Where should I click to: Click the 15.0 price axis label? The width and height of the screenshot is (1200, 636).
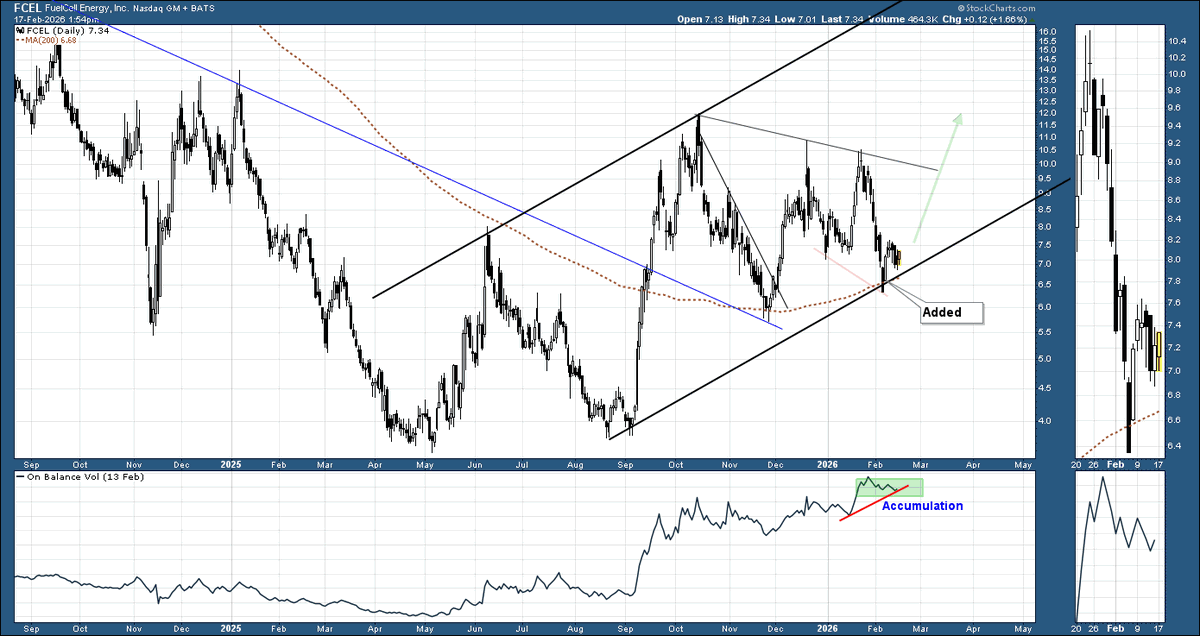(1047, 50)
